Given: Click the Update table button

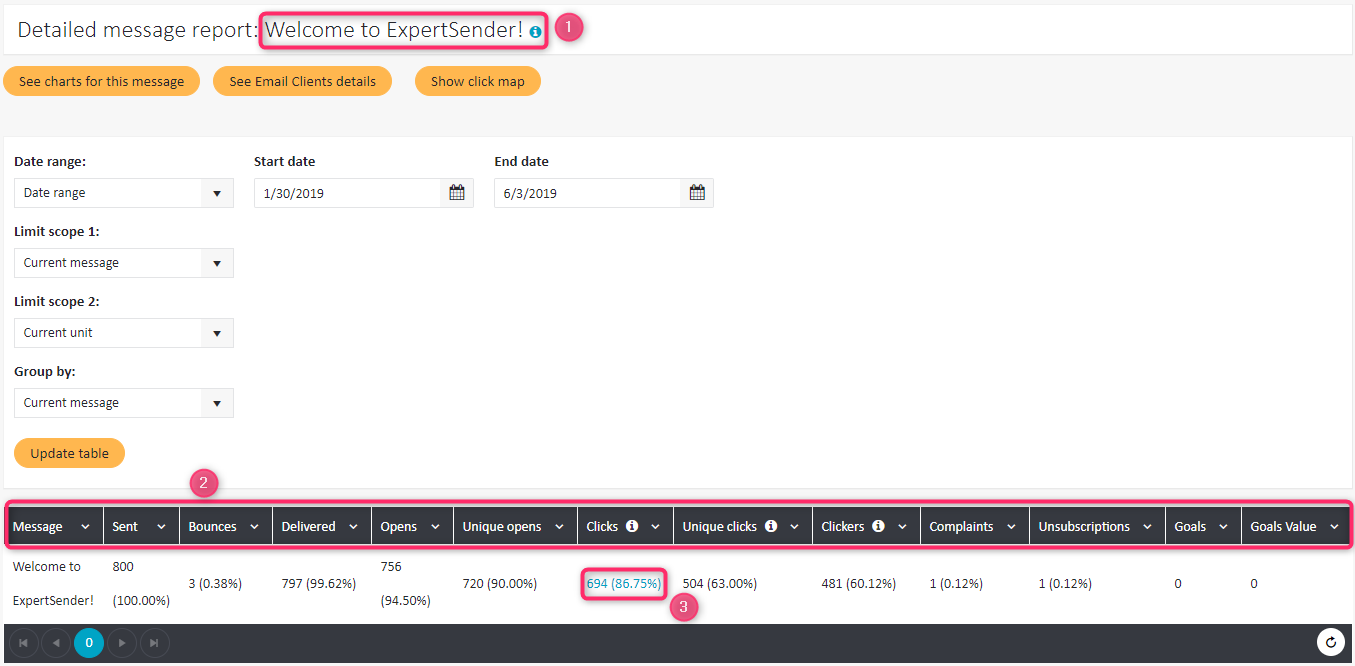Looking at the screenshot, I should point(69,453).
